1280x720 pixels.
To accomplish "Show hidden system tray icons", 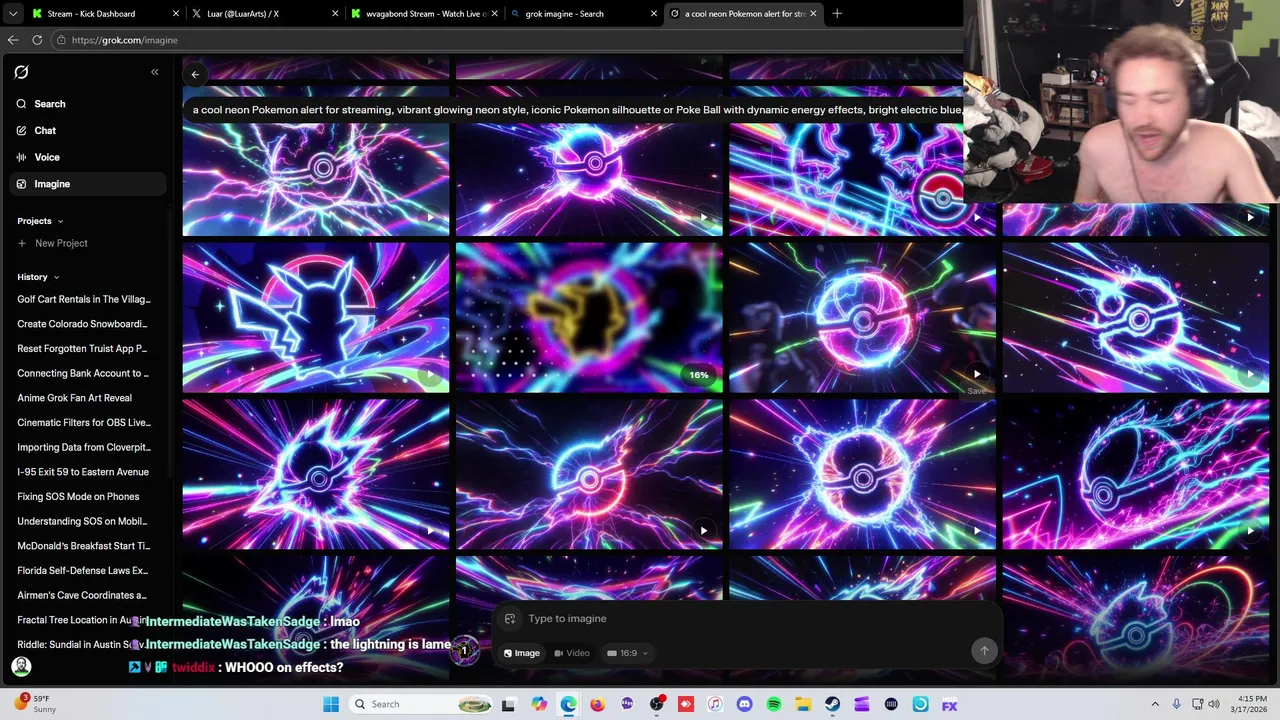I will (1155, 705).
